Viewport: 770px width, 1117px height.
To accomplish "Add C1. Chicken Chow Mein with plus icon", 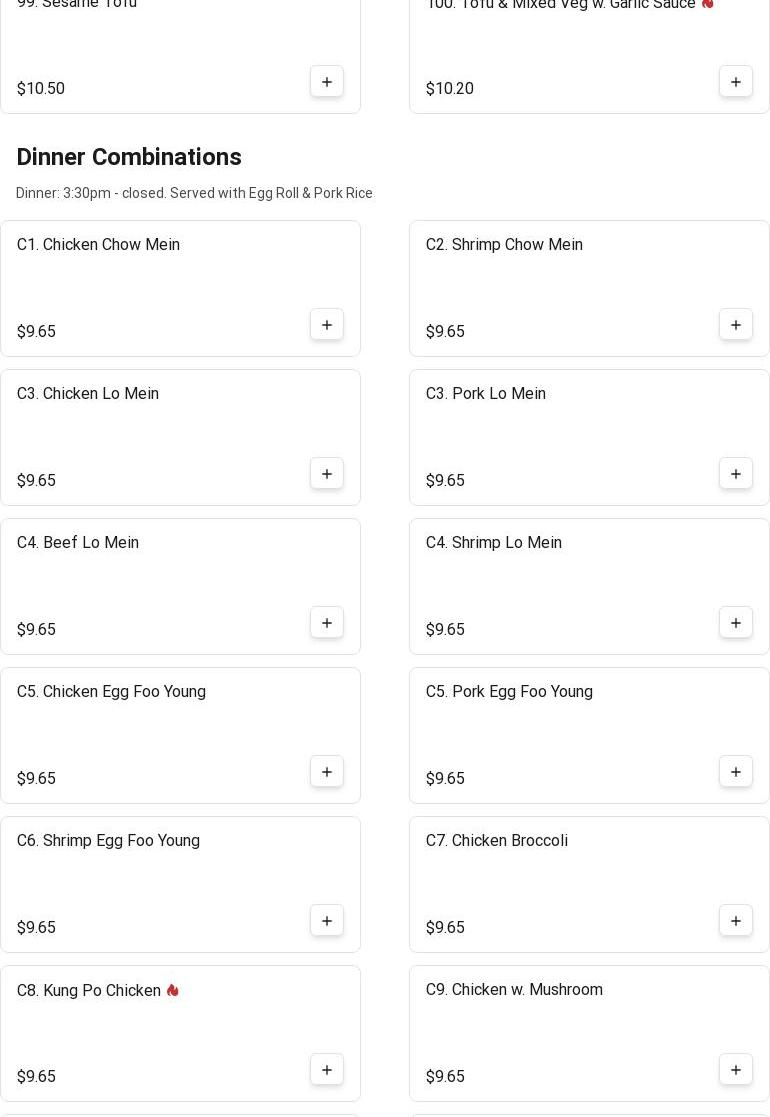I will (x=327, y=325).
